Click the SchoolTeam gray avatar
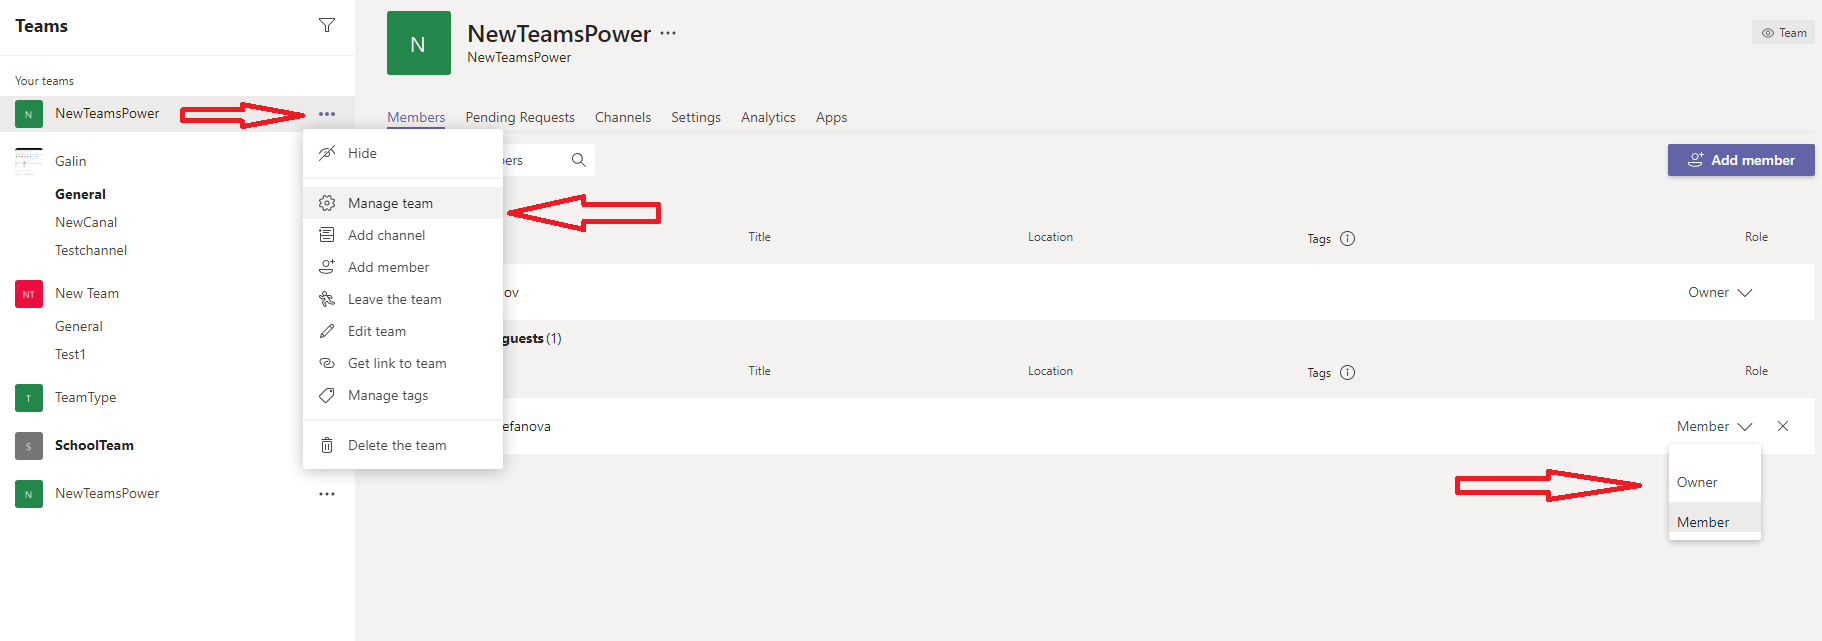The image size is (1822, 641). tap(29, 446)
